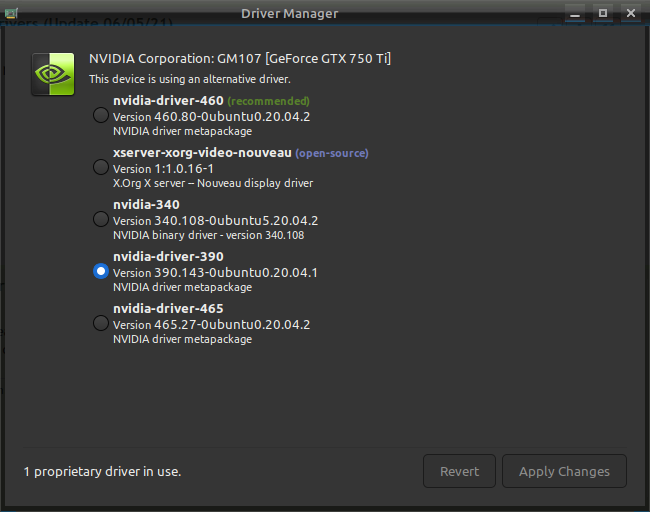Minimize the Driver Manager window
Viewport: 650px width, 512px height.
[575, 13]
